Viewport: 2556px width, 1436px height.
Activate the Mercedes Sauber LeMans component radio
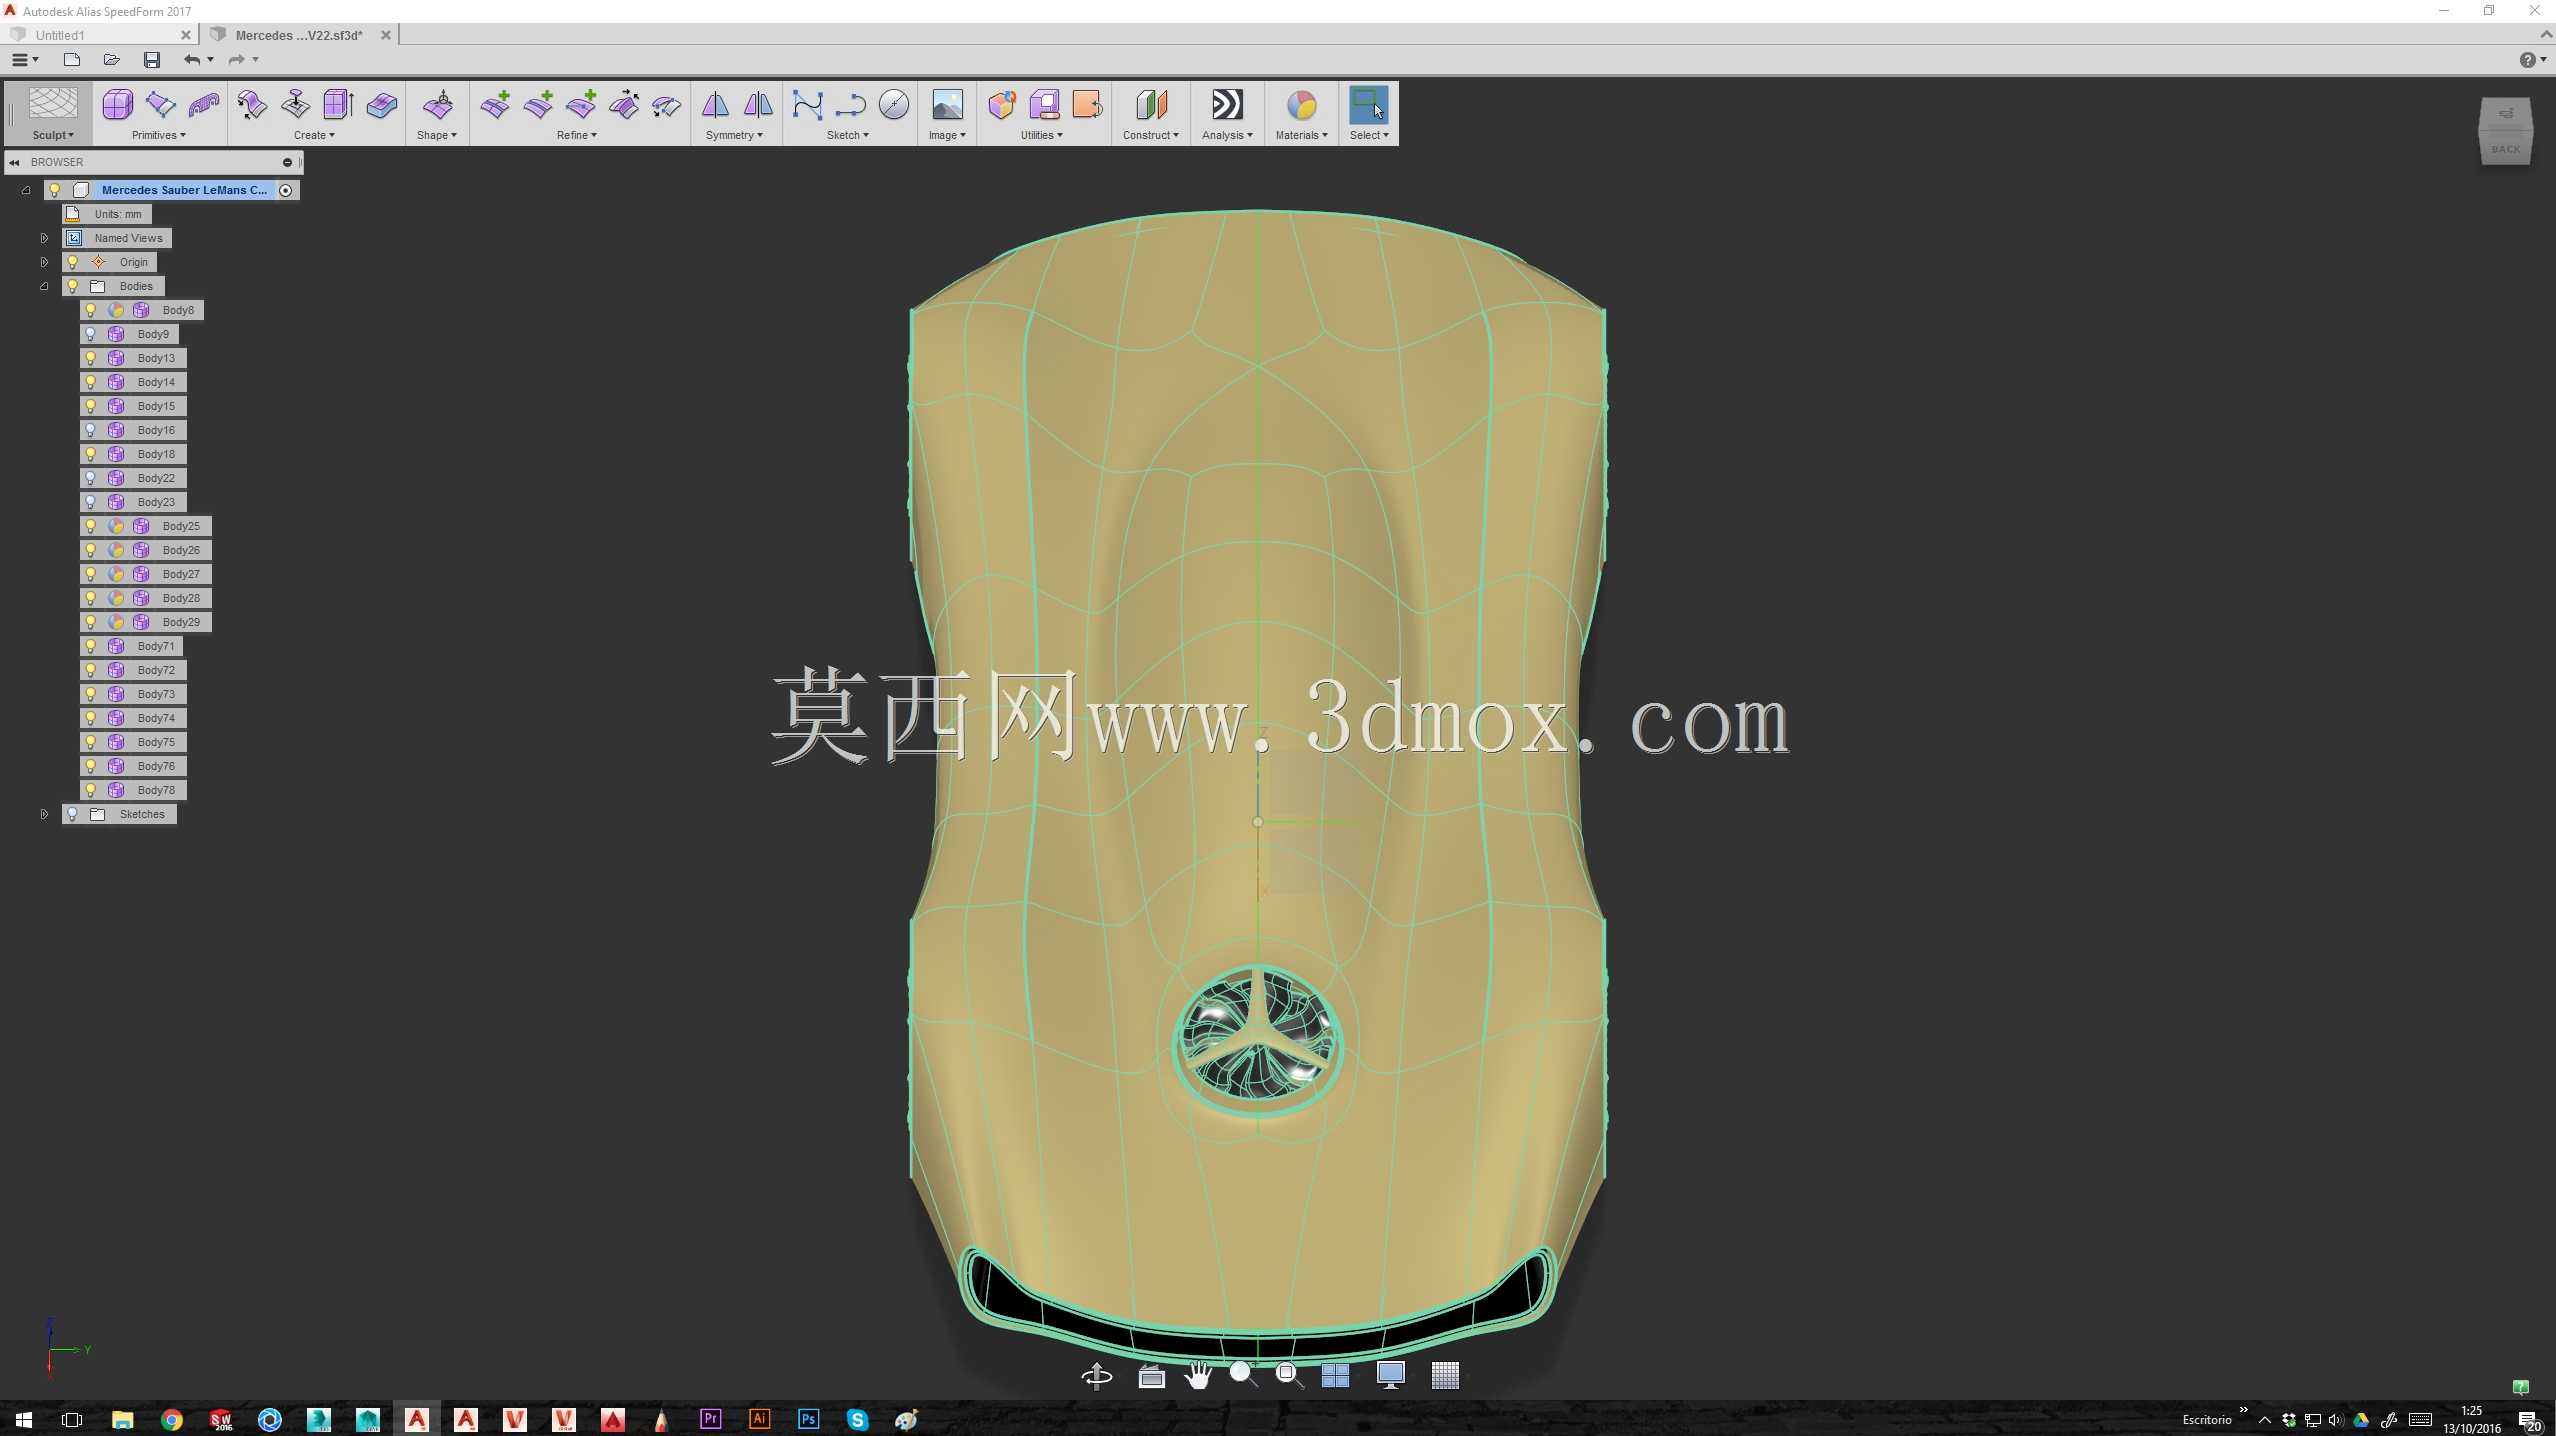[286, 190]
